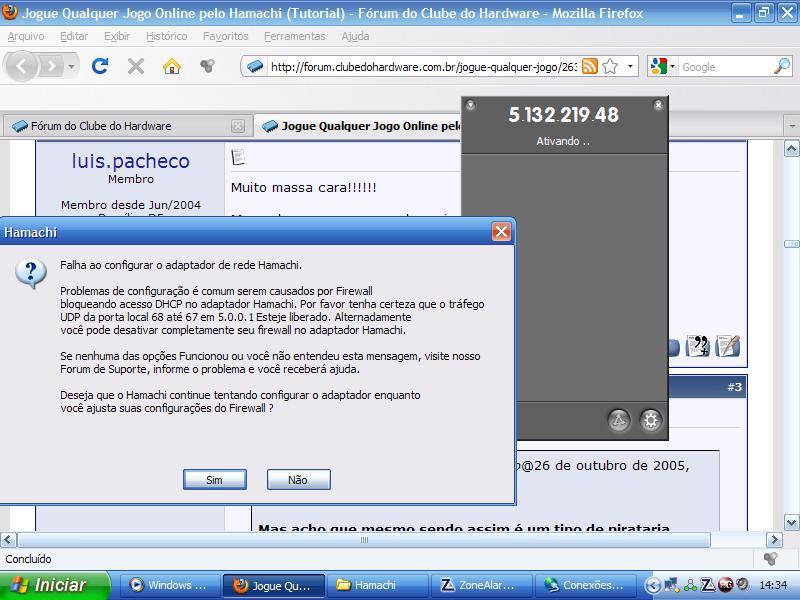
Task: Click the Hamachi tray icon with green nodes
Action: (x=690, y=585)
